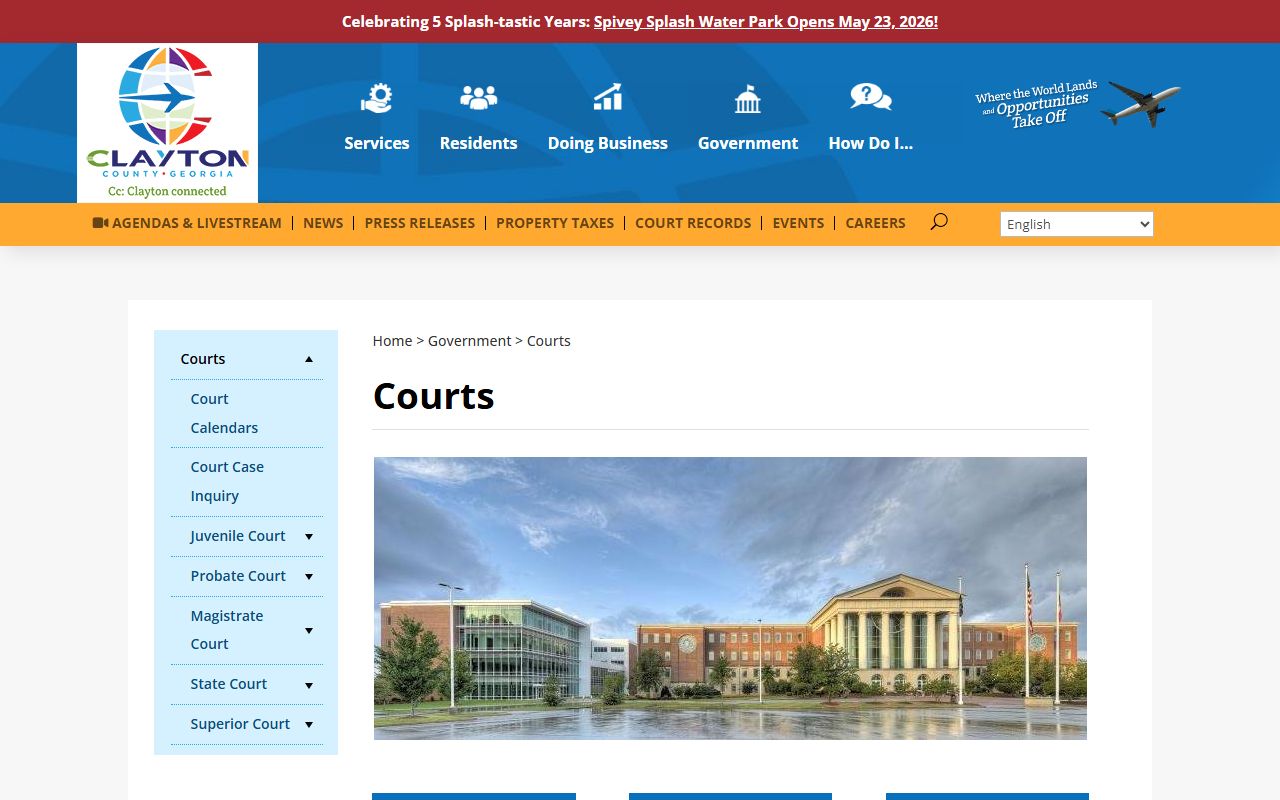
Task: Expand the State Court submenu arrow
Action: pyautogui.click(x=309, y=685)
